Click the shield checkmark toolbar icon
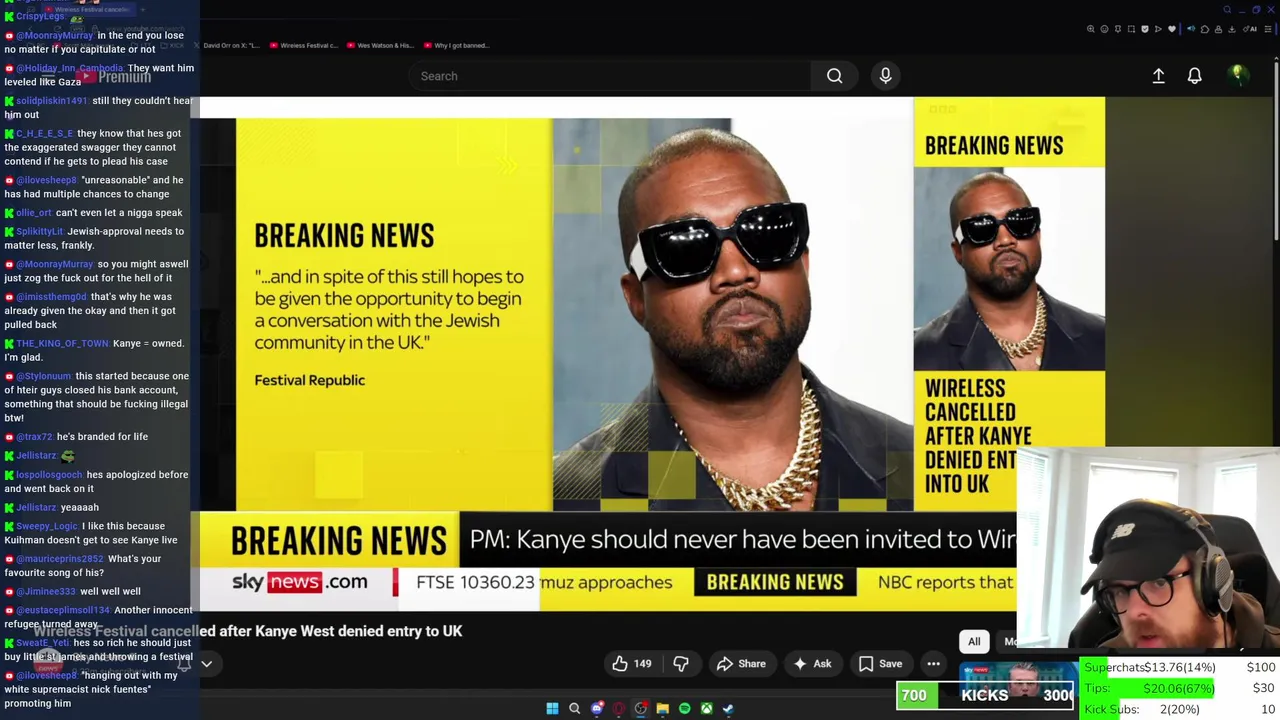 pos(1145,29)
